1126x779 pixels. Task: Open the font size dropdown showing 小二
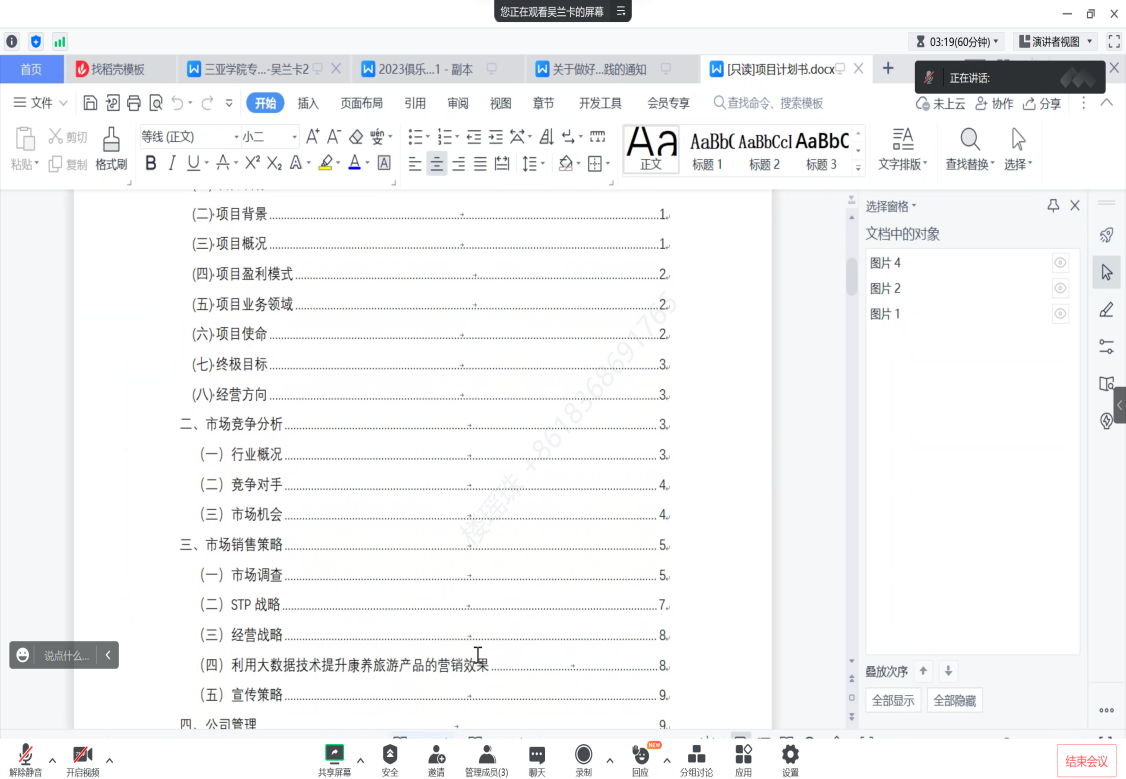click(x=268, y=137)
